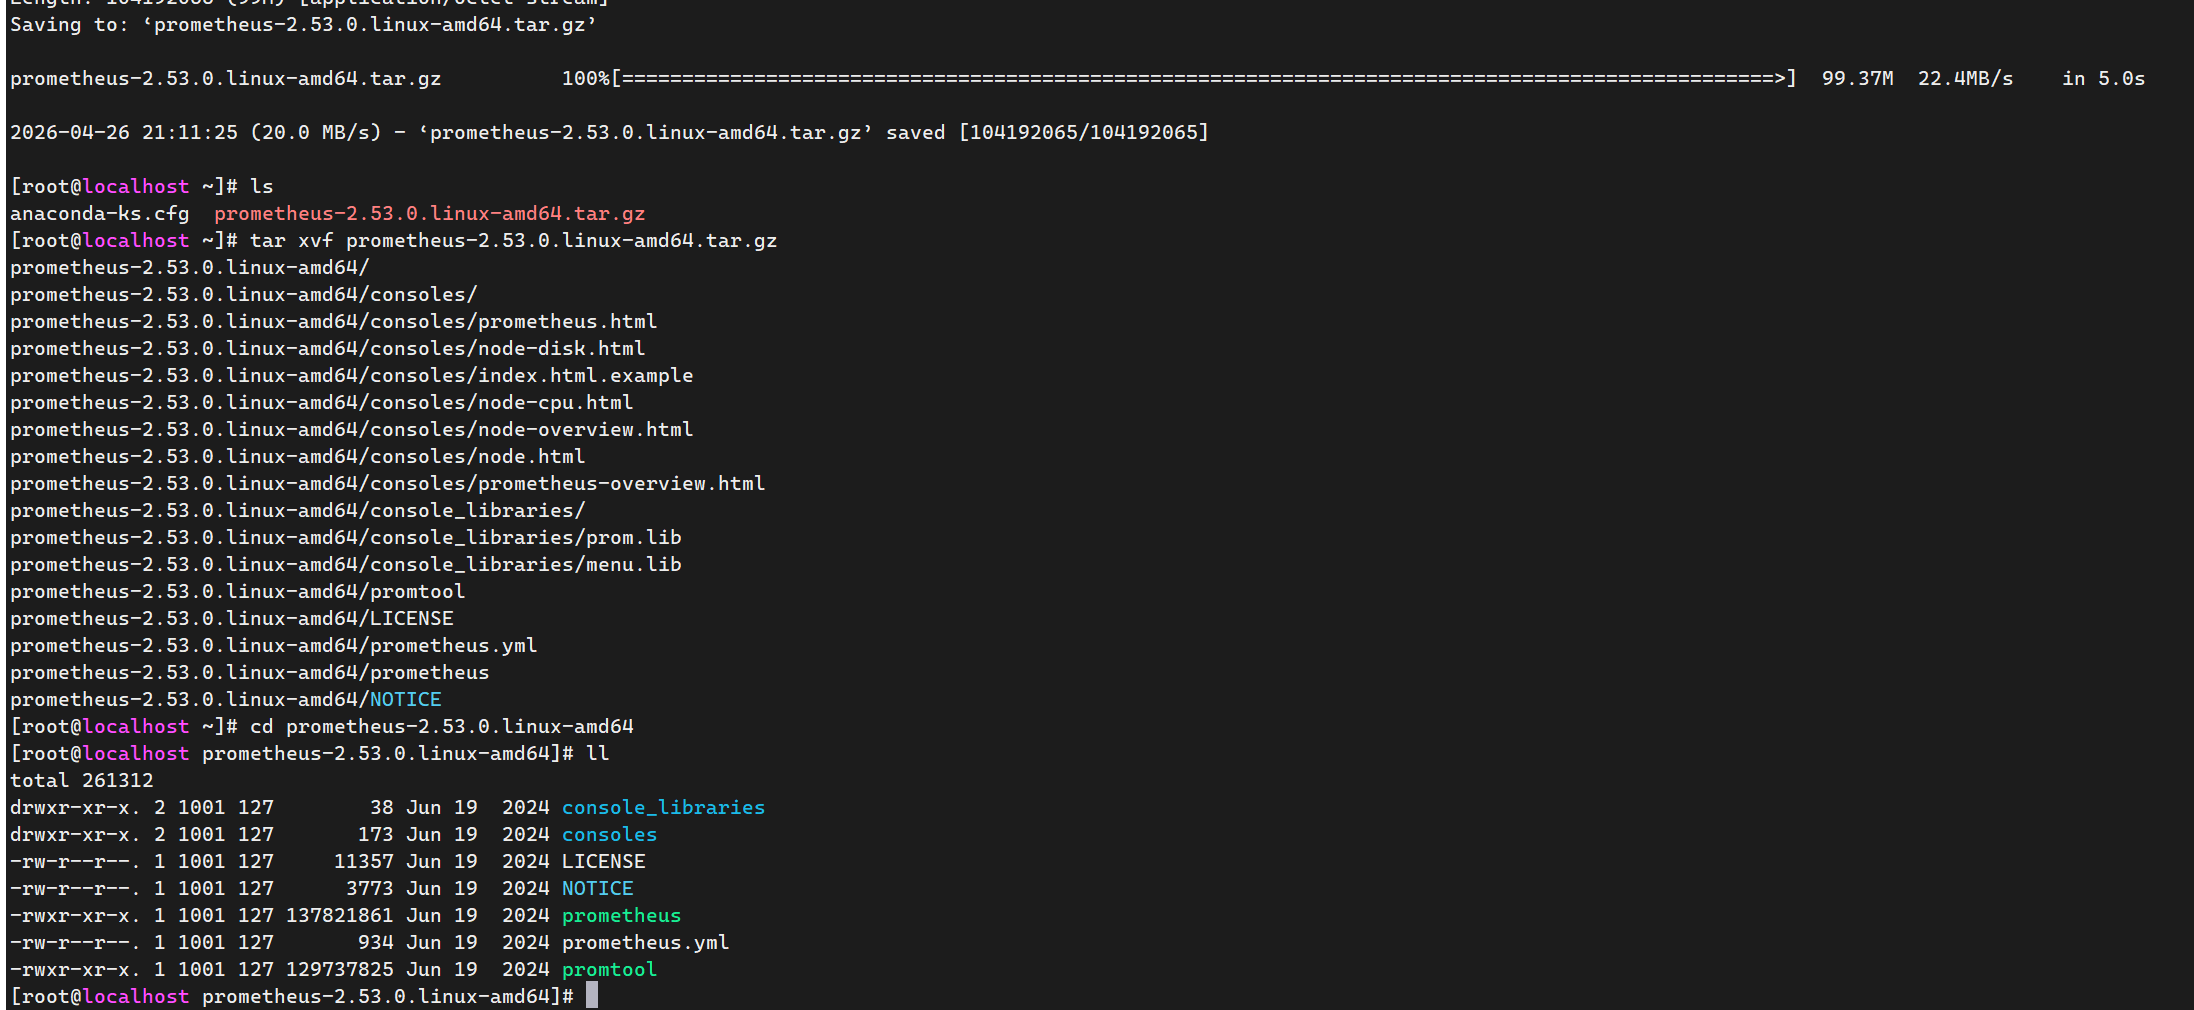Click the 934 file size of prometheus.yml
Image resolution: width=2194 pixels, height=1010 pixels.
pos(375,943)
